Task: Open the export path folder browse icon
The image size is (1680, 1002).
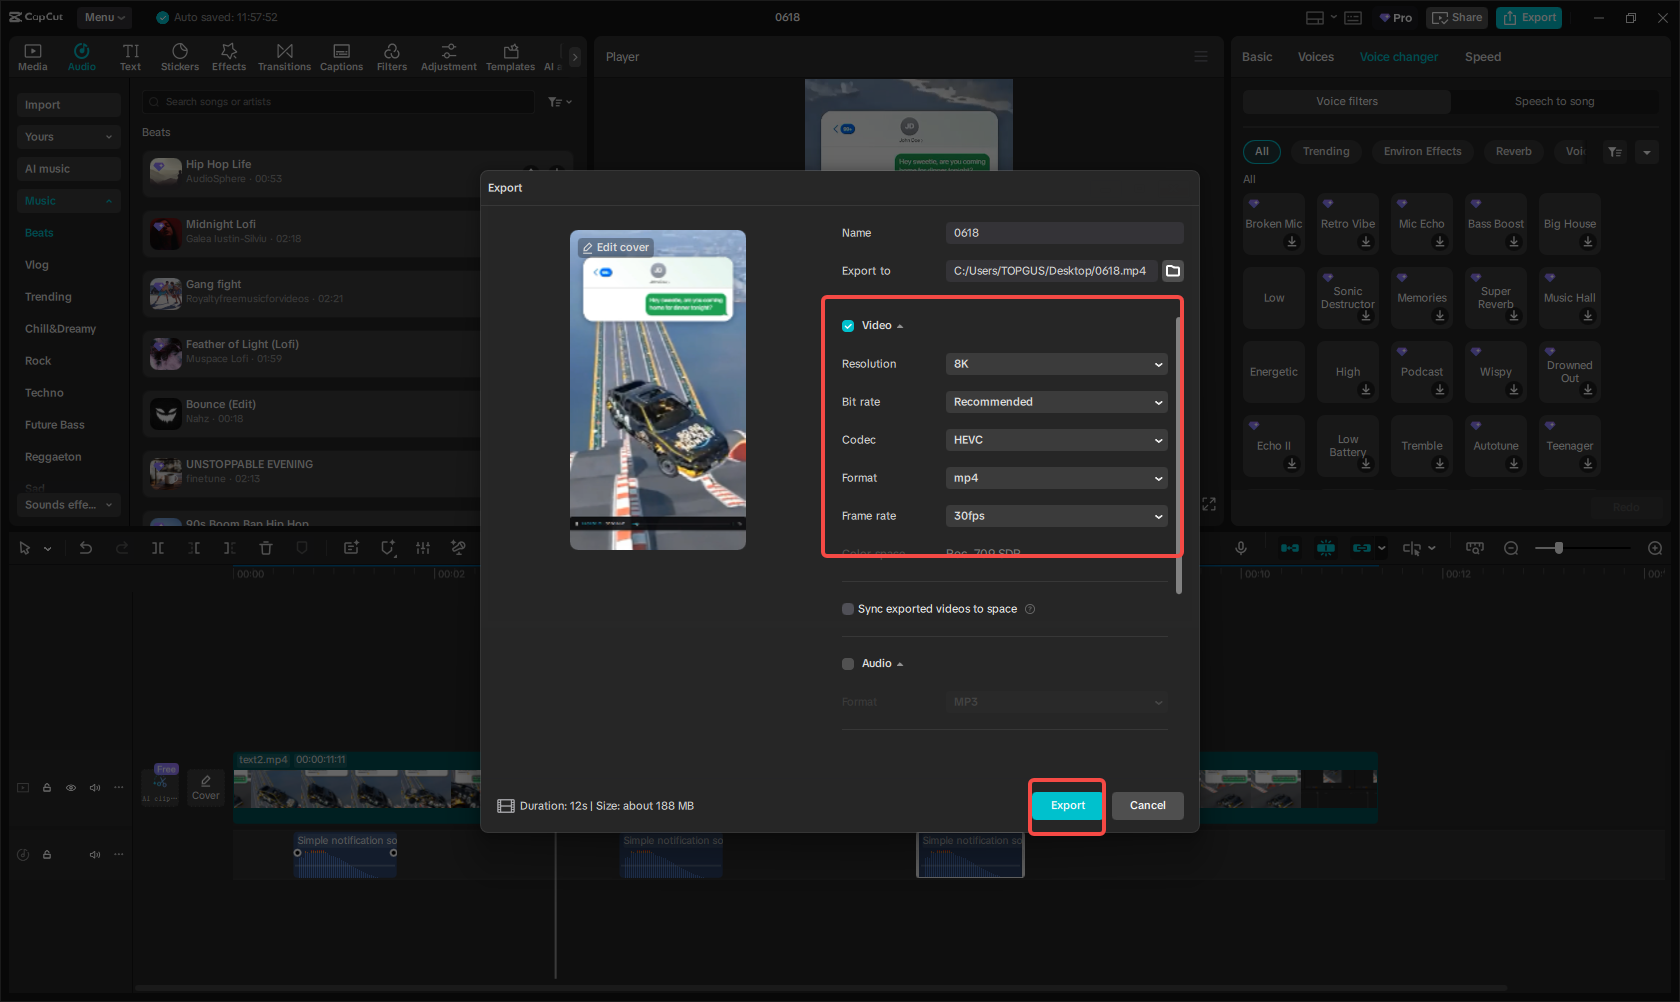Action: click(1172, 271)
